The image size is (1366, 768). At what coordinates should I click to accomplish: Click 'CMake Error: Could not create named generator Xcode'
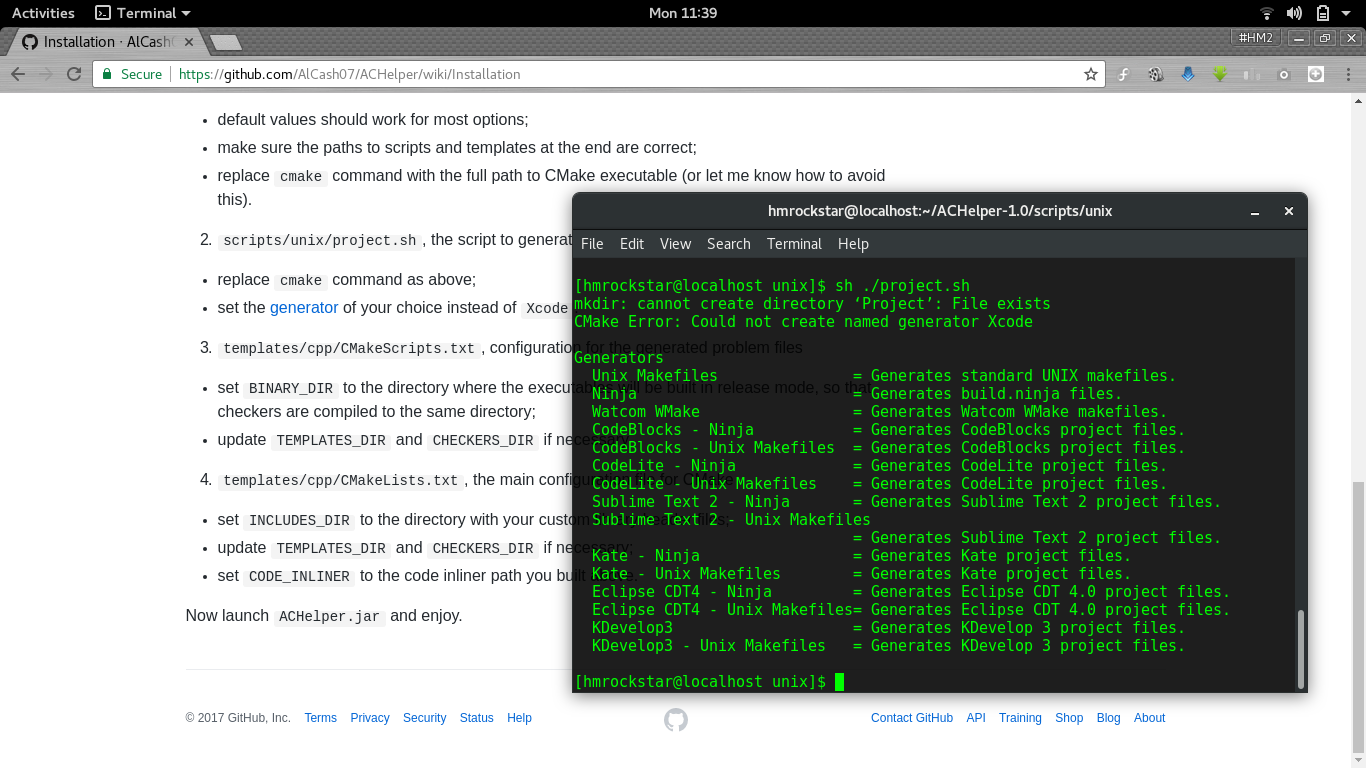pos(803,322)
